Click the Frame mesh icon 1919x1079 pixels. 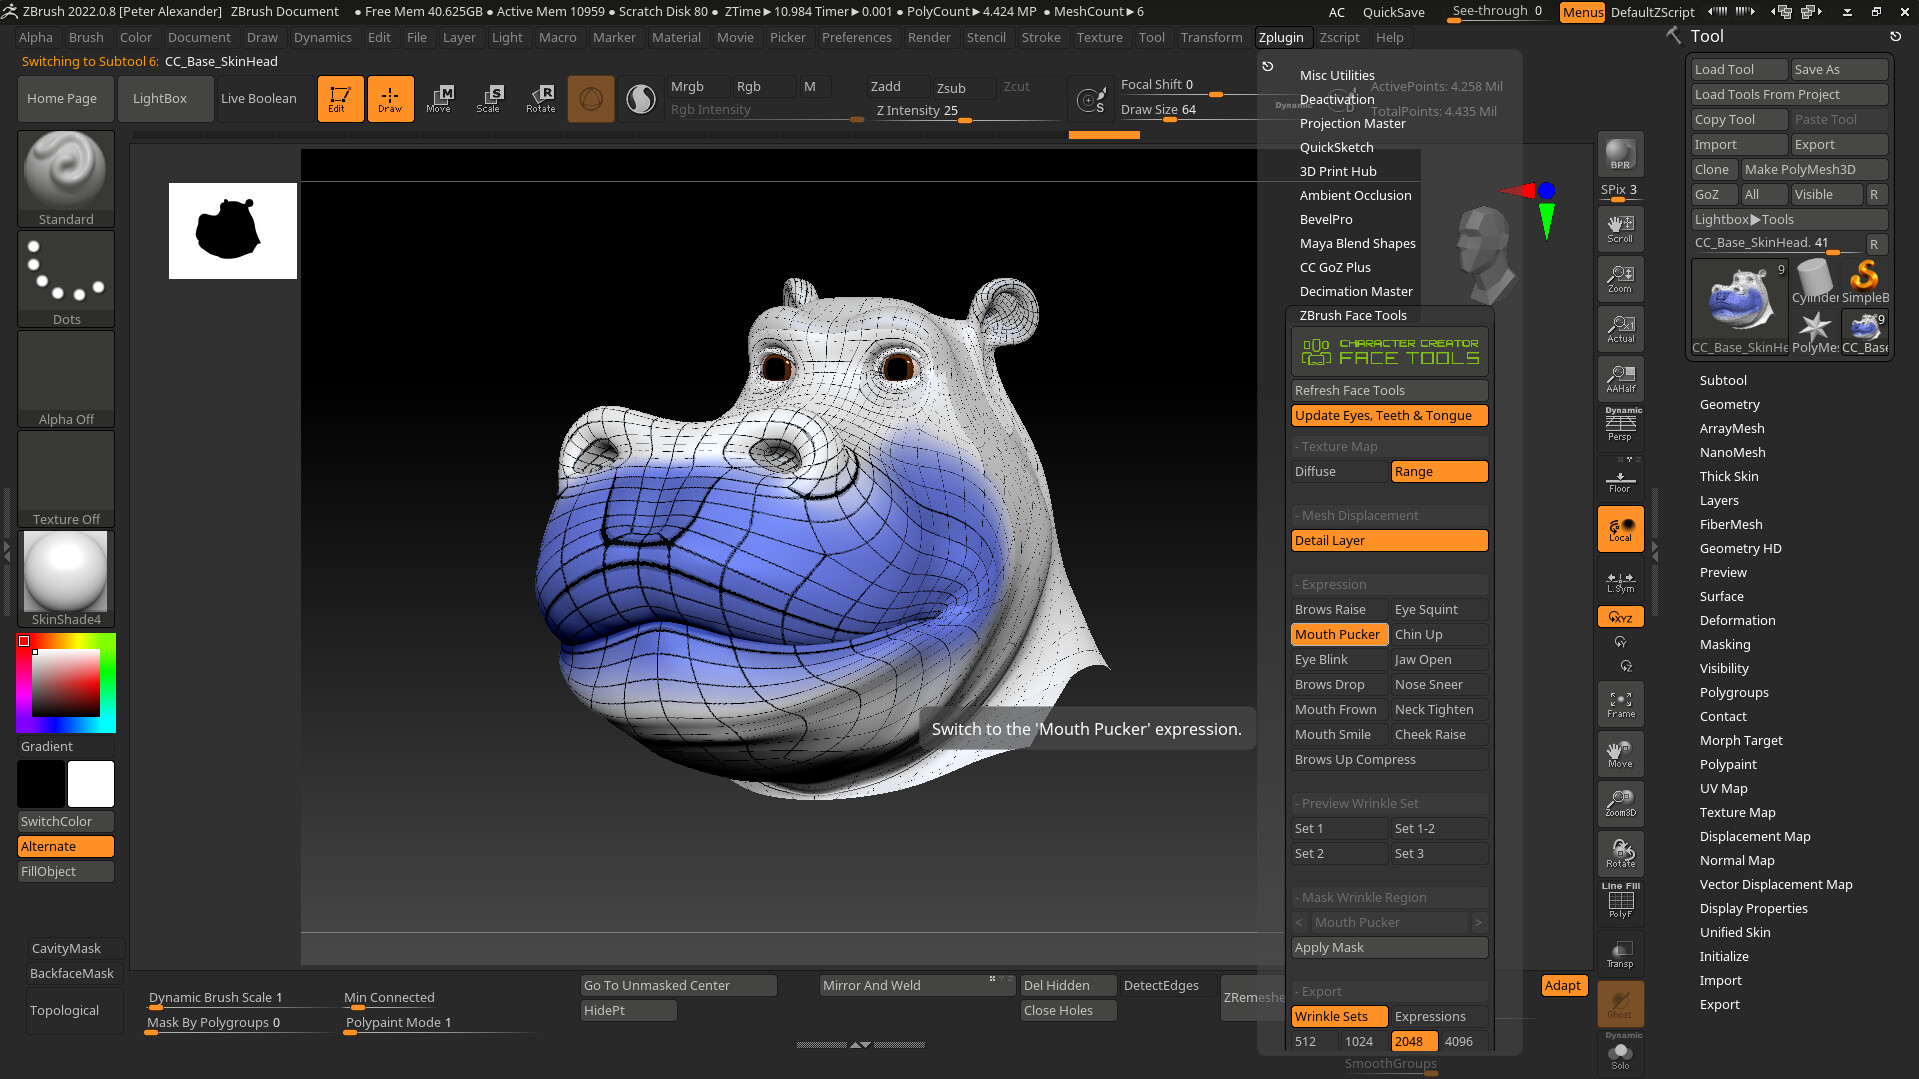tap(1620, 704)
